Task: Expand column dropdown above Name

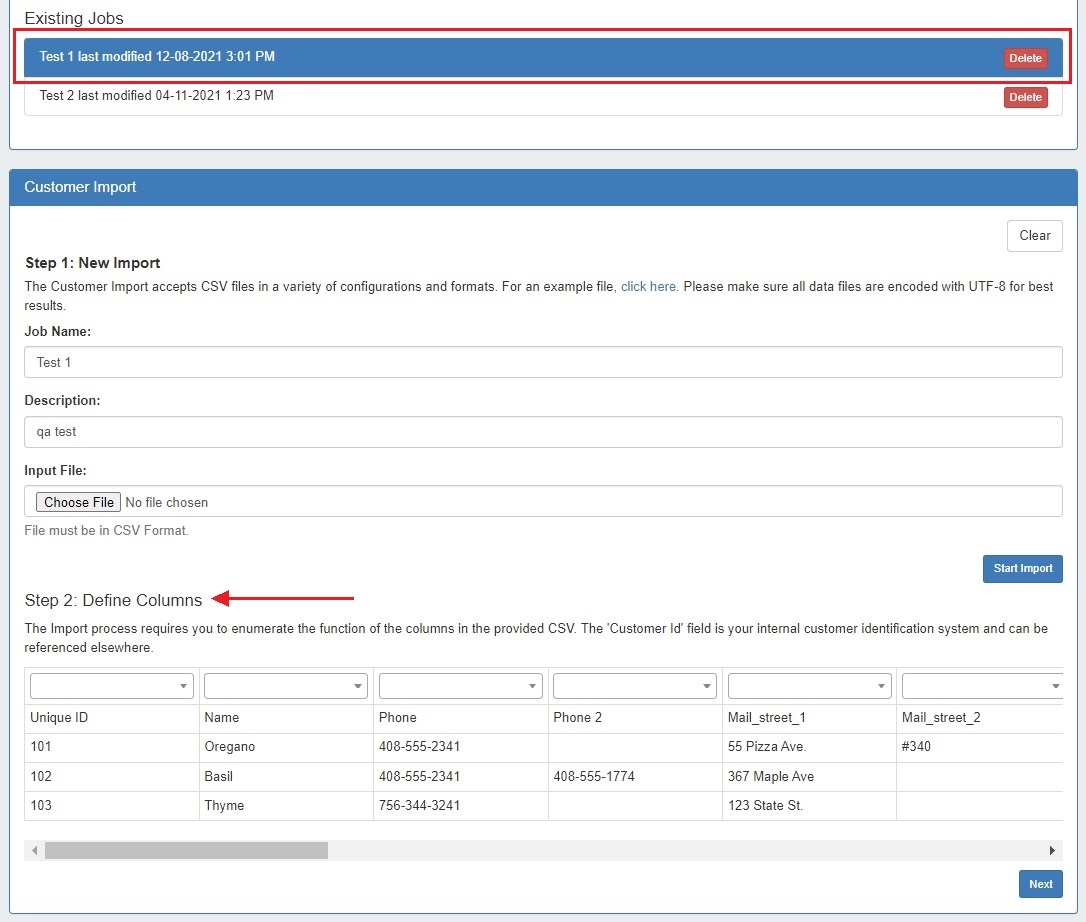Action: [x=285, y=686]
